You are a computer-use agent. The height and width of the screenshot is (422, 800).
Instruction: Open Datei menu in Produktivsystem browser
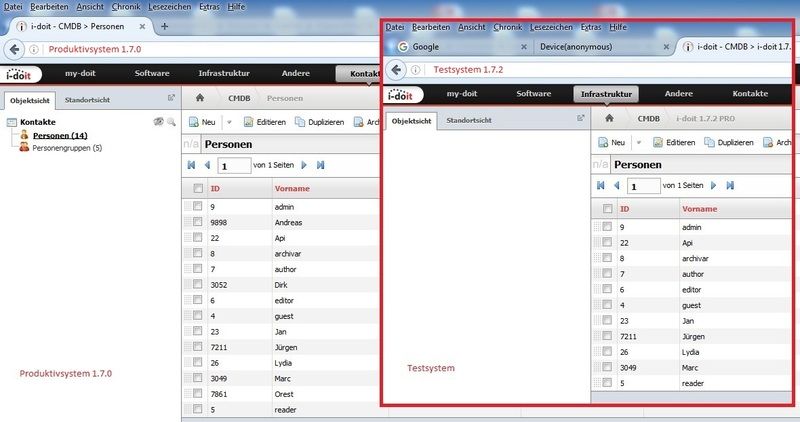point(13,7)
